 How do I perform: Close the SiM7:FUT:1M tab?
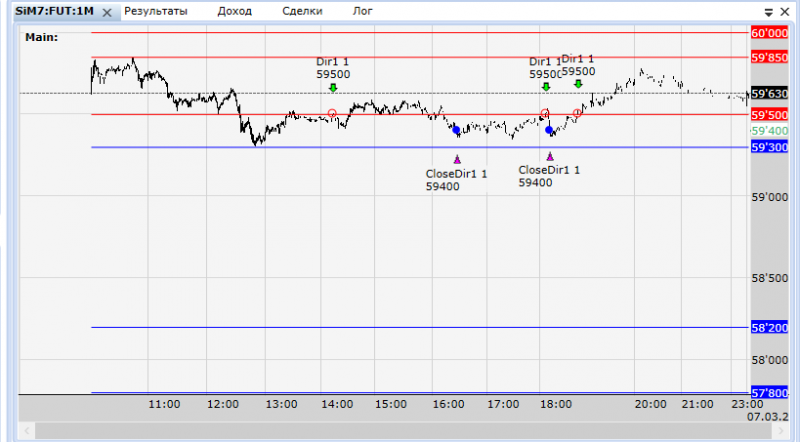[107, 12]
